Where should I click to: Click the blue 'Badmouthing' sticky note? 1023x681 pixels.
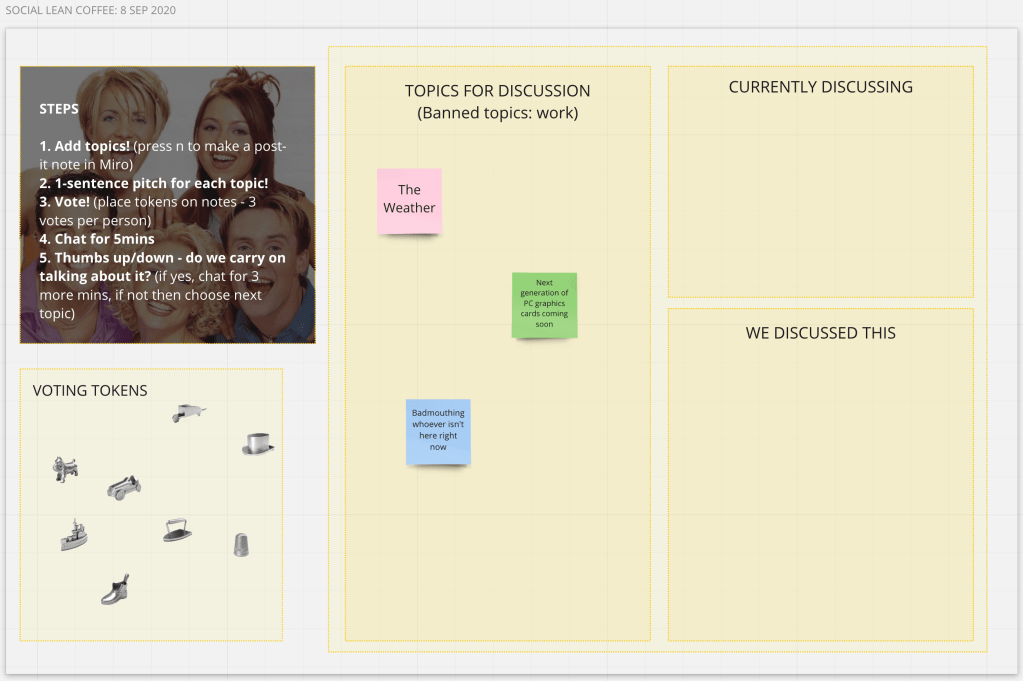click(438, 431)
